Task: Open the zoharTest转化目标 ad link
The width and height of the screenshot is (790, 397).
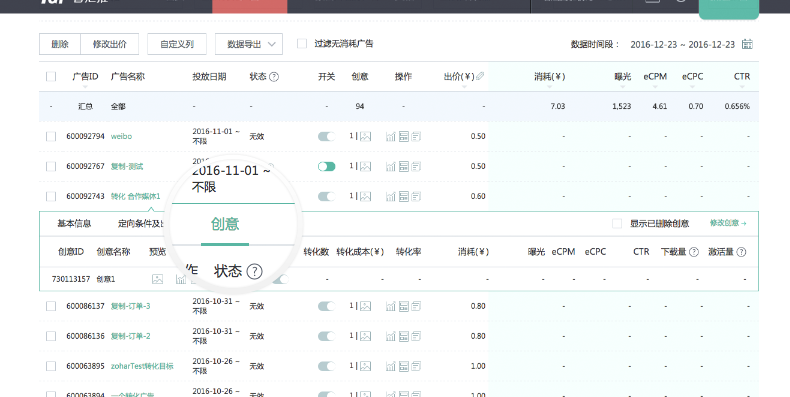Action: coord(142,366)
